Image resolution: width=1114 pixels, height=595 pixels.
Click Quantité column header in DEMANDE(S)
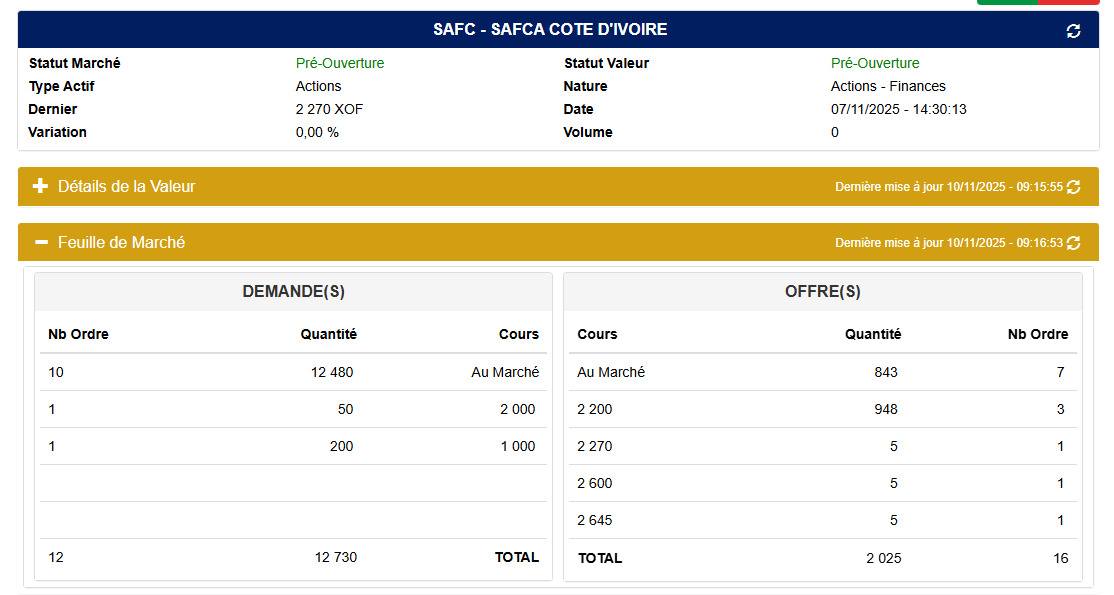[328, 334]
